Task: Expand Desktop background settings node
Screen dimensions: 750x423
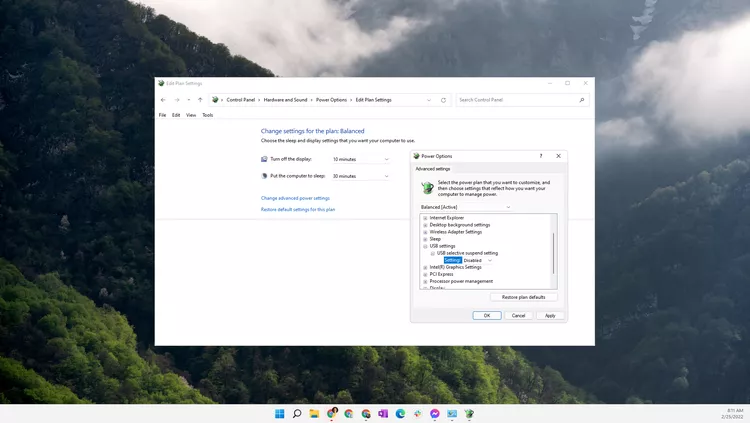Action: point(425,225)
